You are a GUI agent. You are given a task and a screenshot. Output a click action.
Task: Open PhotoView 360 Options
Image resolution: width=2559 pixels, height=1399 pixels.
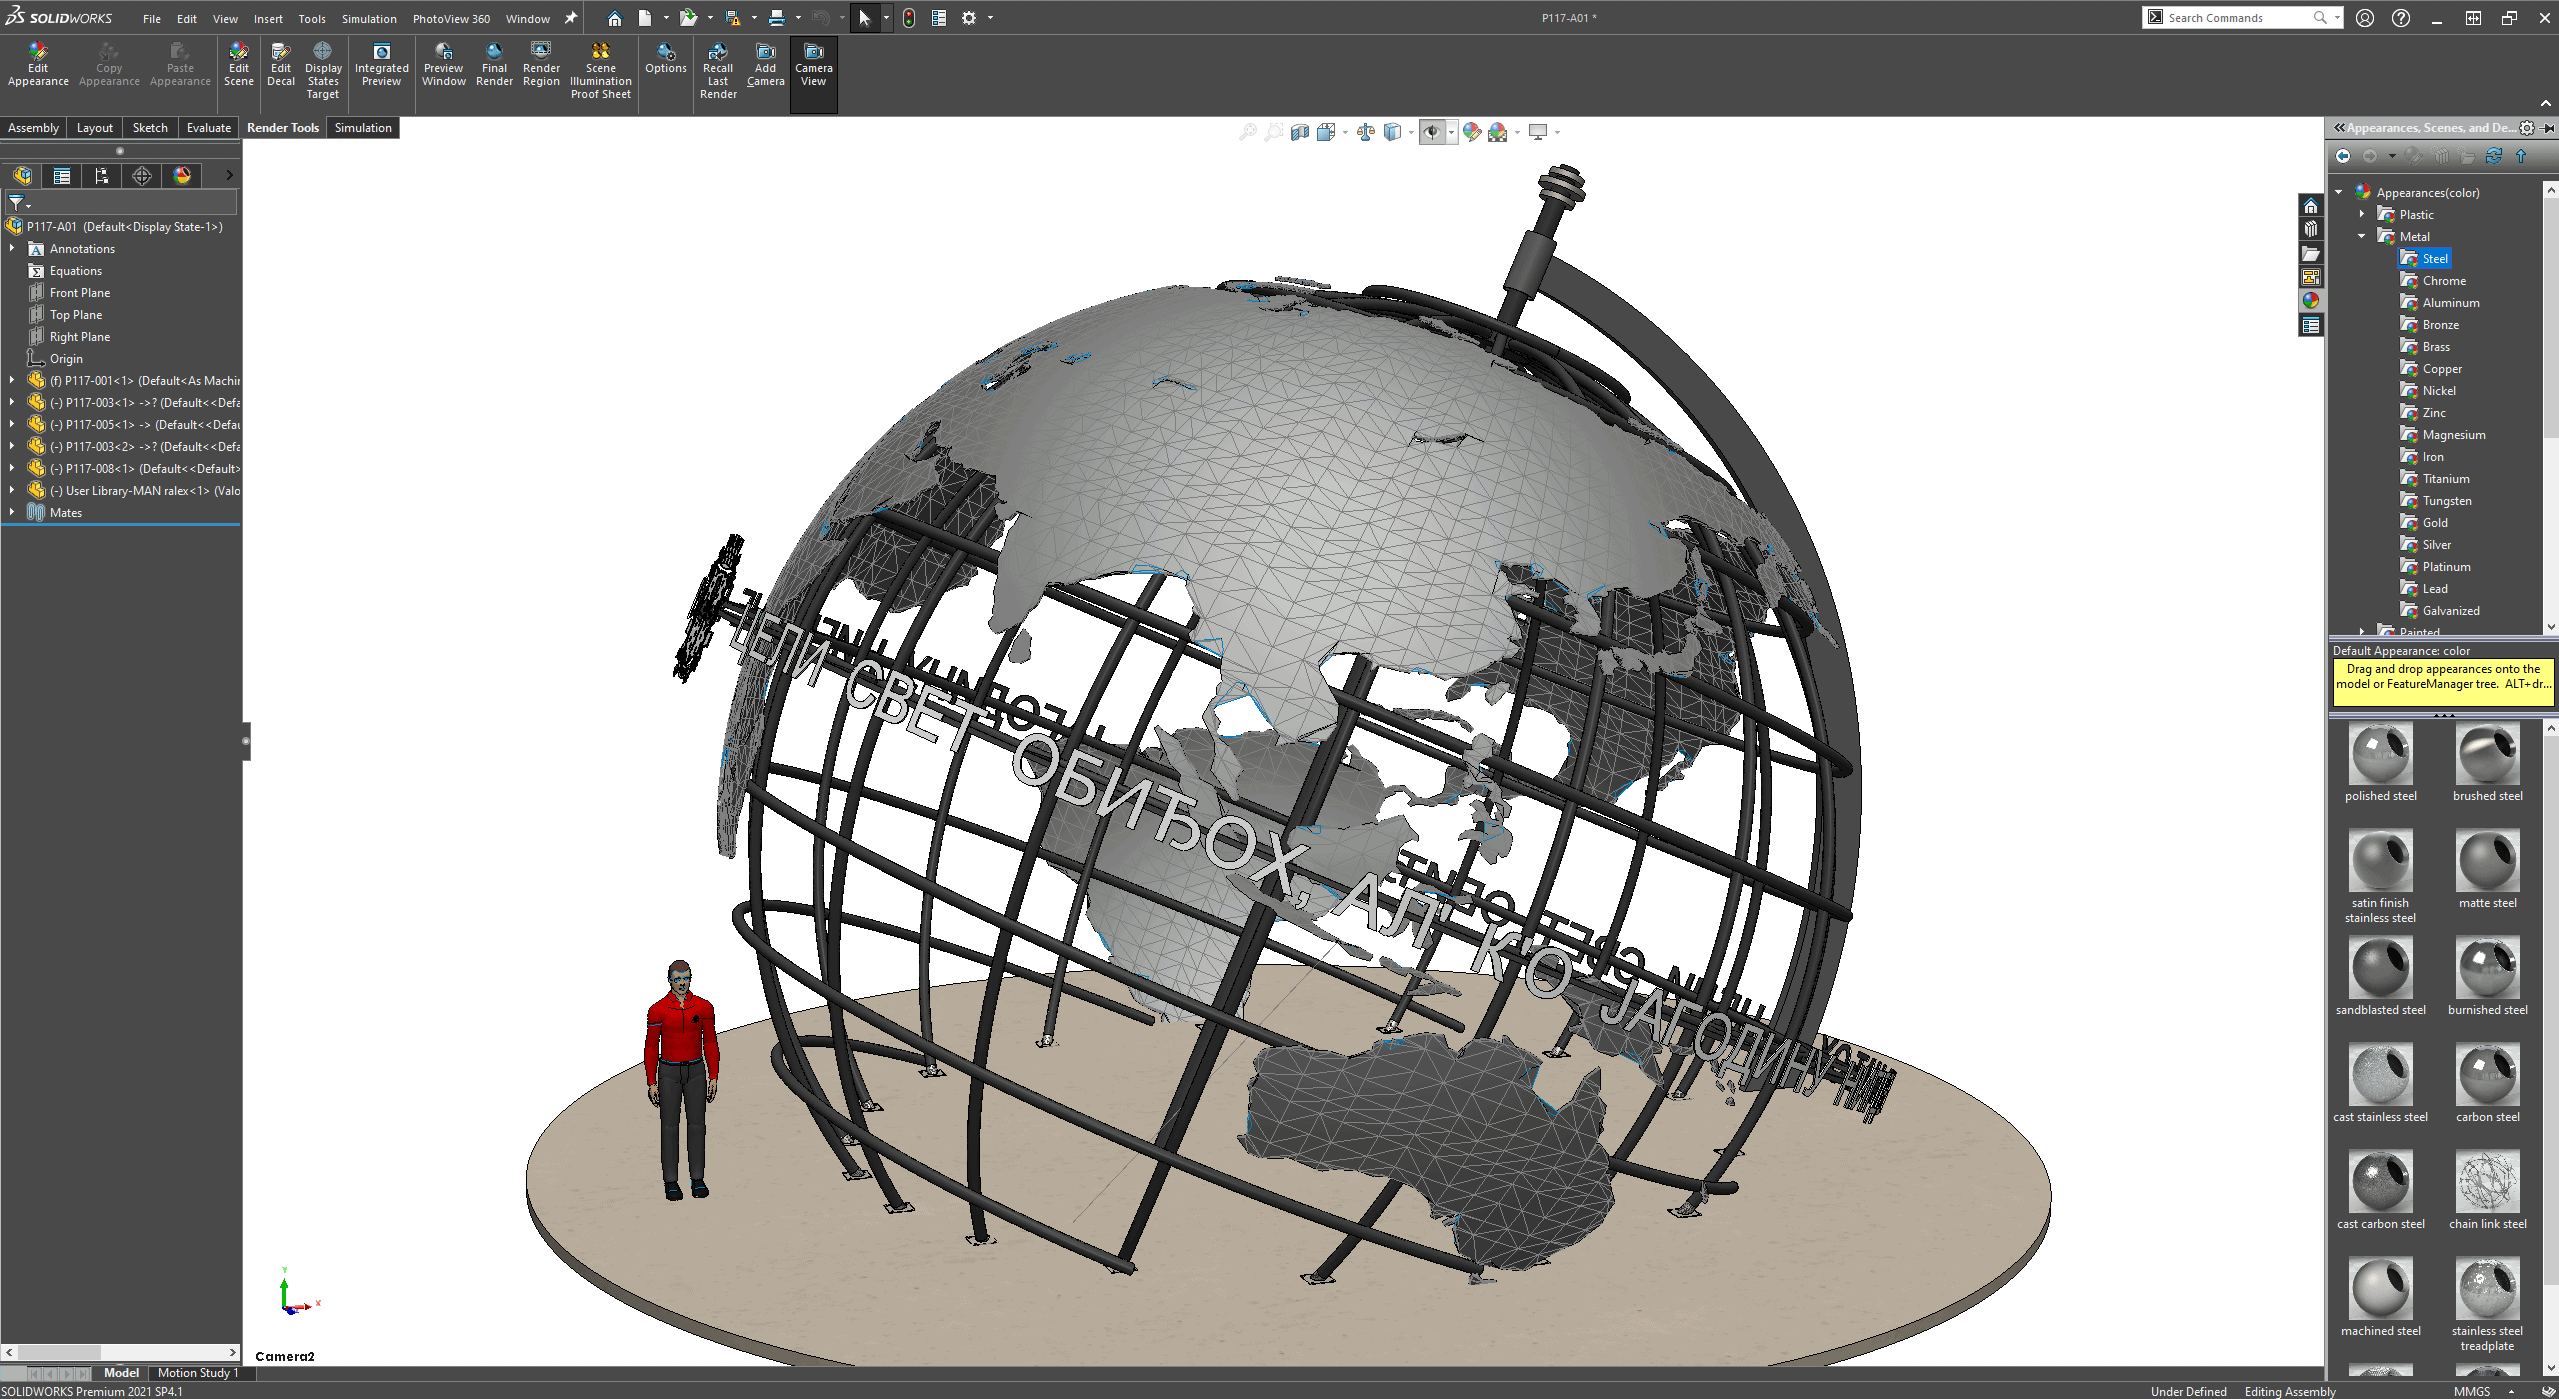pyautogui.click(x=665, y=59)
